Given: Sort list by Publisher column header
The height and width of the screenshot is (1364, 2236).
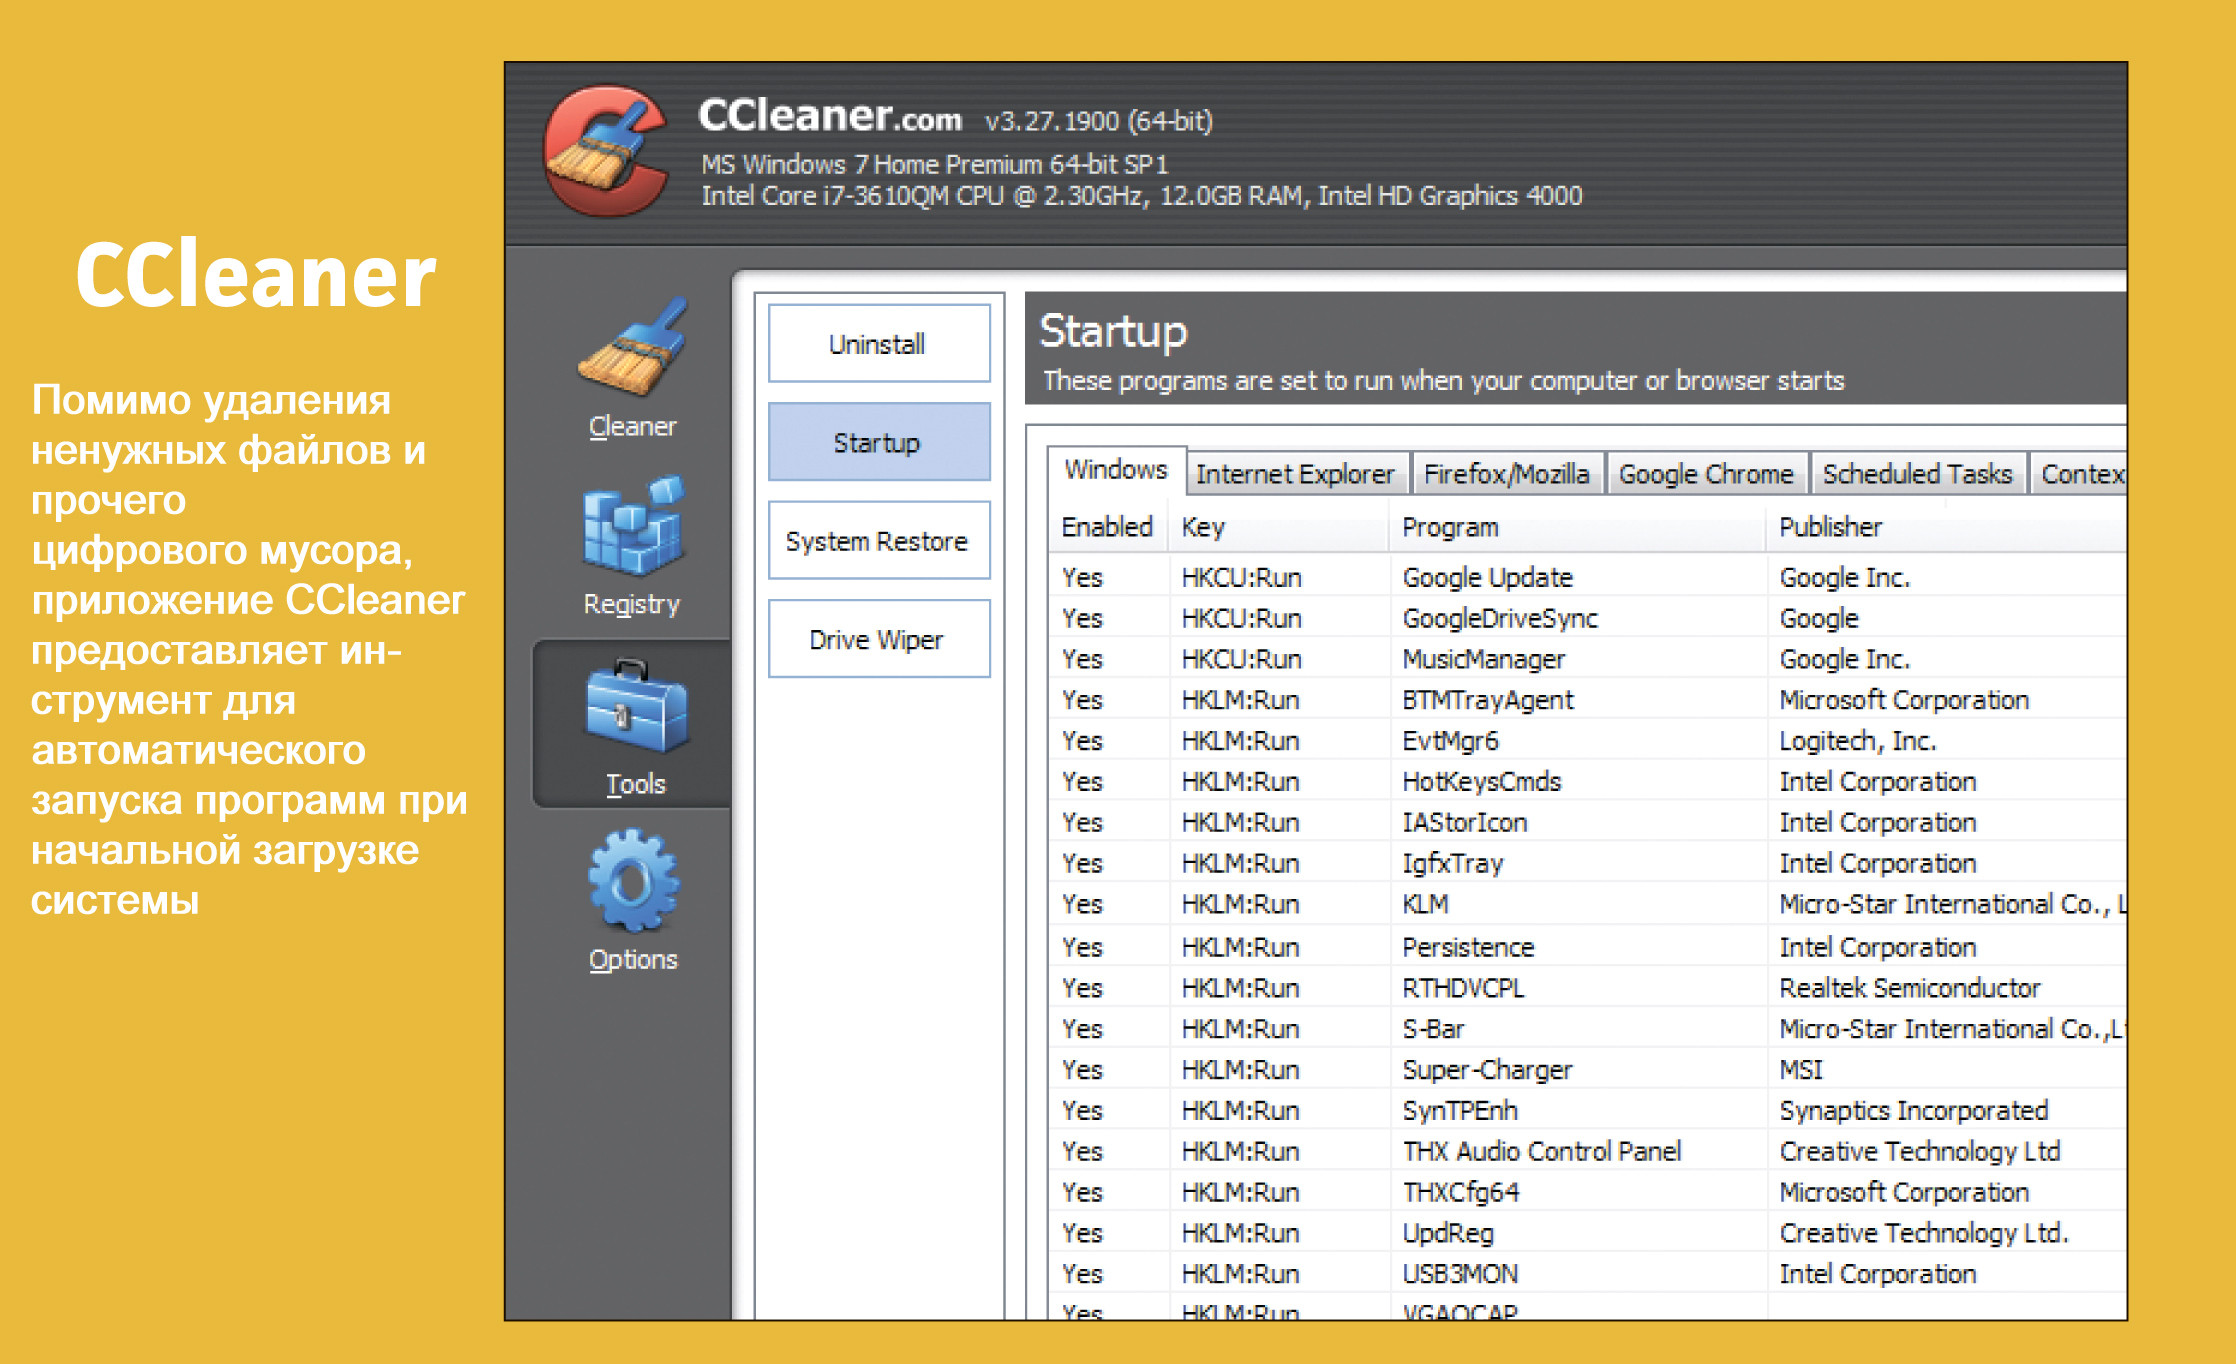Looking at the screenshot, I should tap(1830, 527).
